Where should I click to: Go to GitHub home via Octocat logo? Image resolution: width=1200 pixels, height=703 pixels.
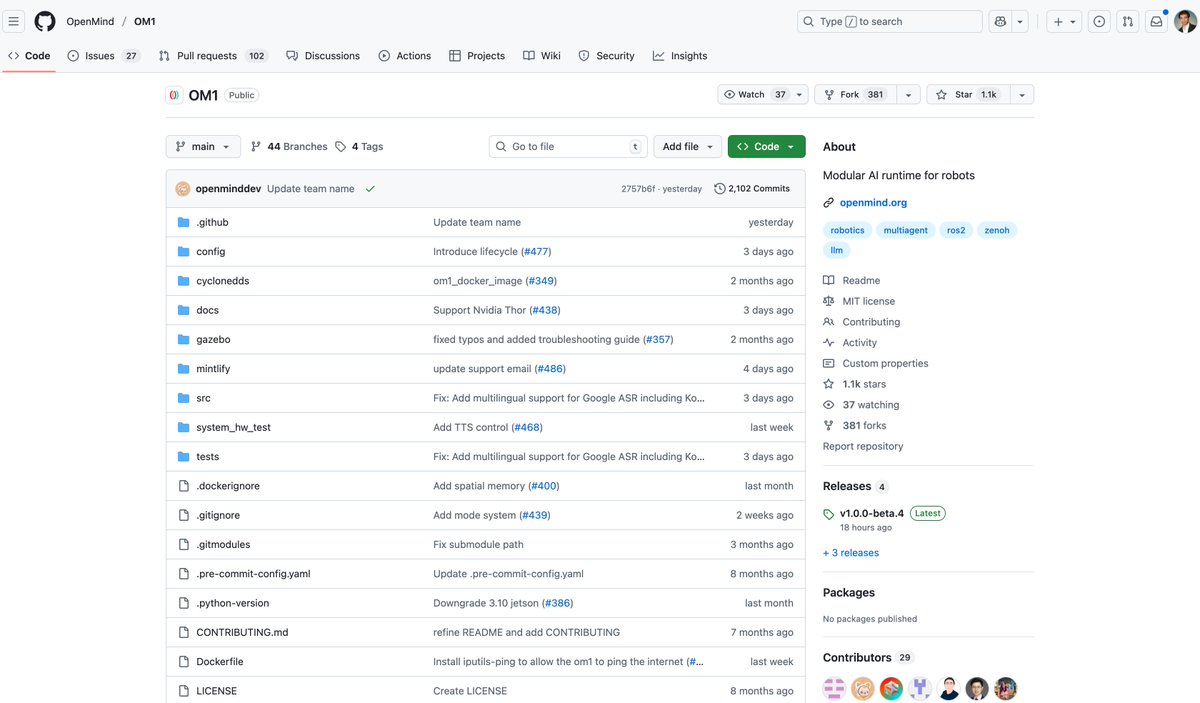tap(45, 21)
